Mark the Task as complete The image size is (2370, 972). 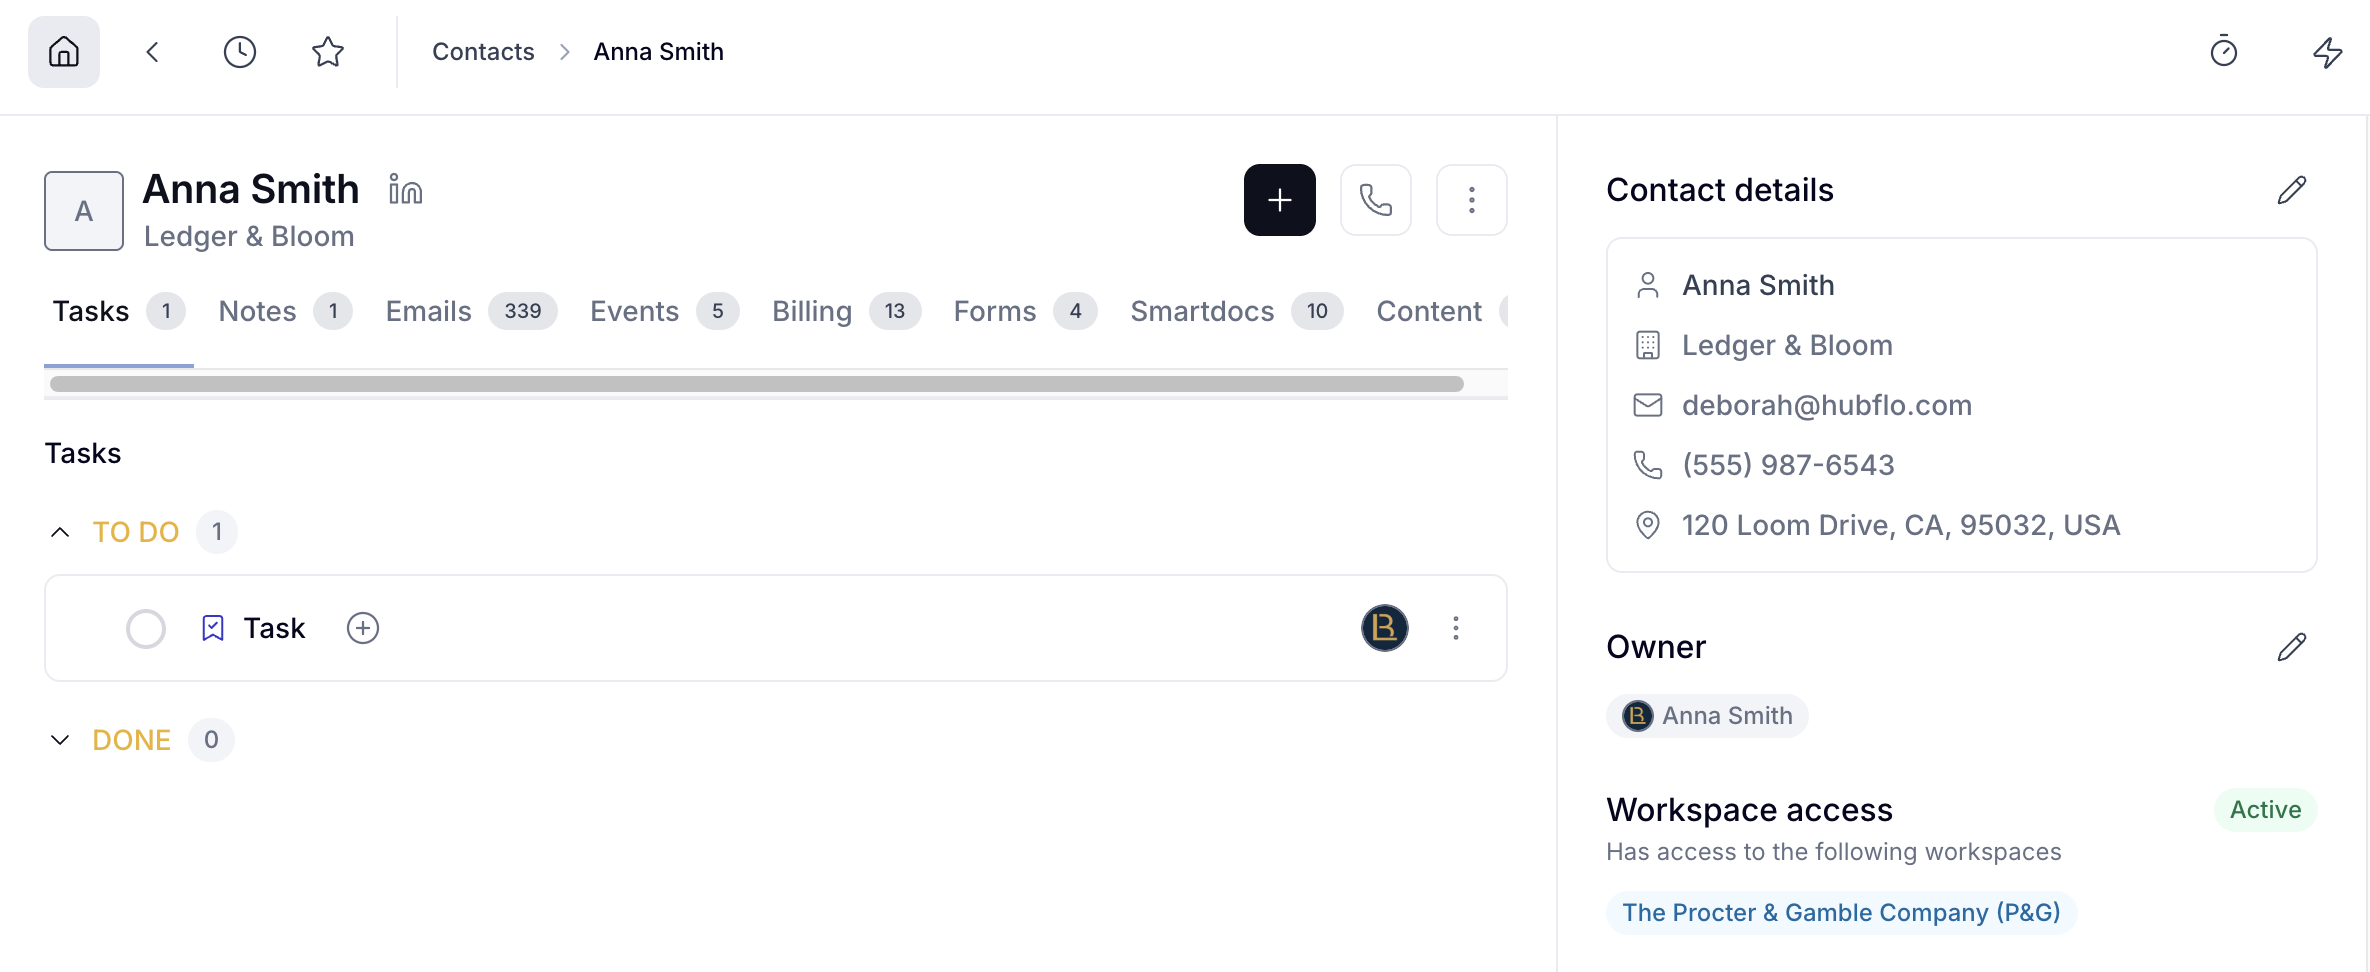tap(146, 629)
